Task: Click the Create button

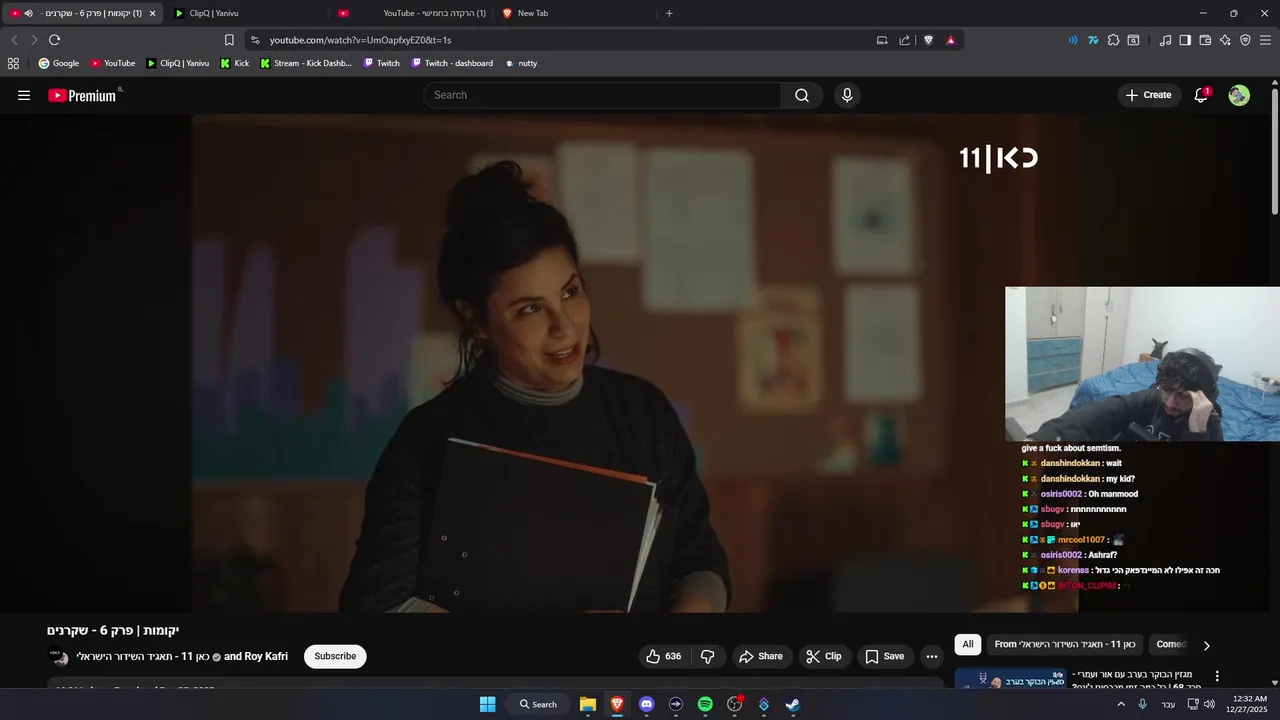Action: click(x=1148, y=95)
